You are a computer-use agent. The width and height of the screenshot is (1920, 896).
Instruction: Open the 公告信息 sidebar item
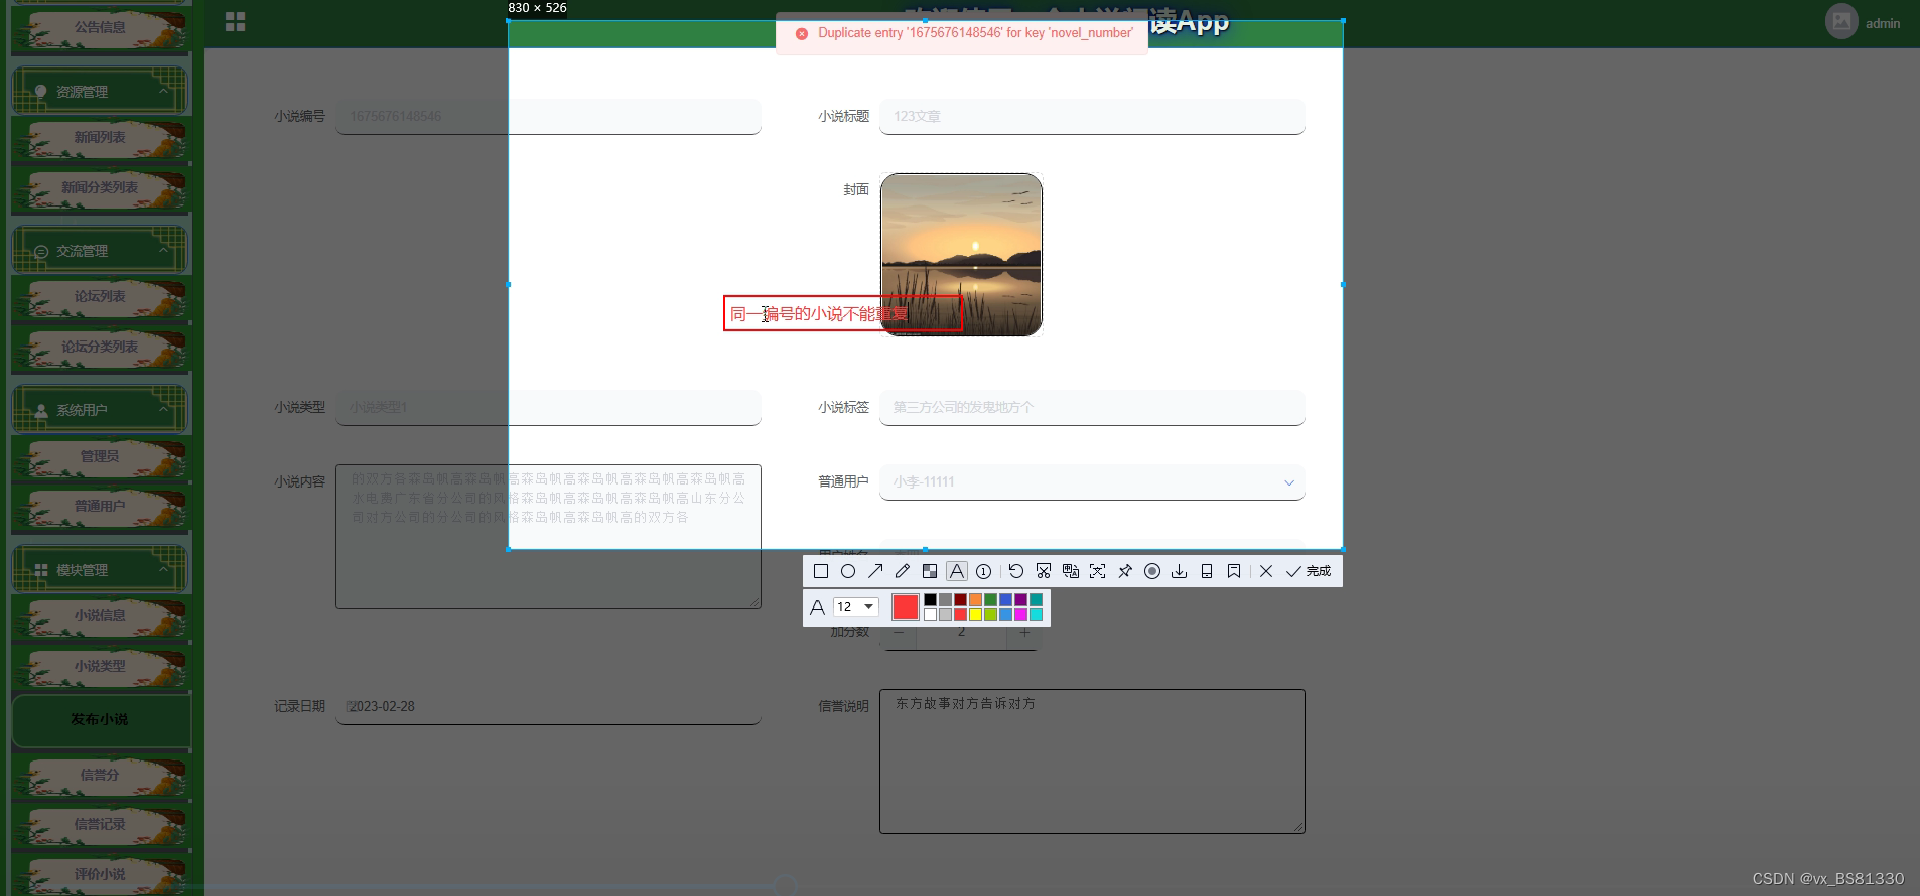100,28
